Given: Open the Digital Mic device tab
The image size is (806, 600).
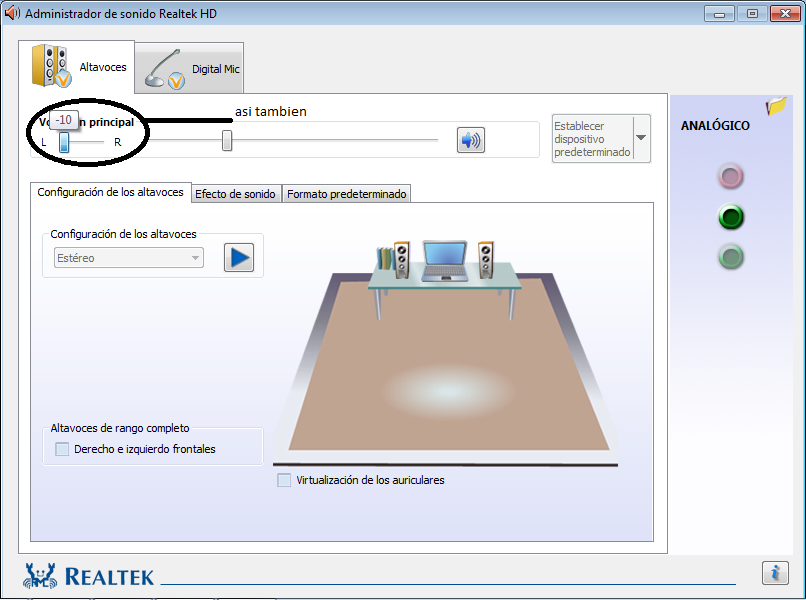Looking at the screenshot, I should 189,68.
